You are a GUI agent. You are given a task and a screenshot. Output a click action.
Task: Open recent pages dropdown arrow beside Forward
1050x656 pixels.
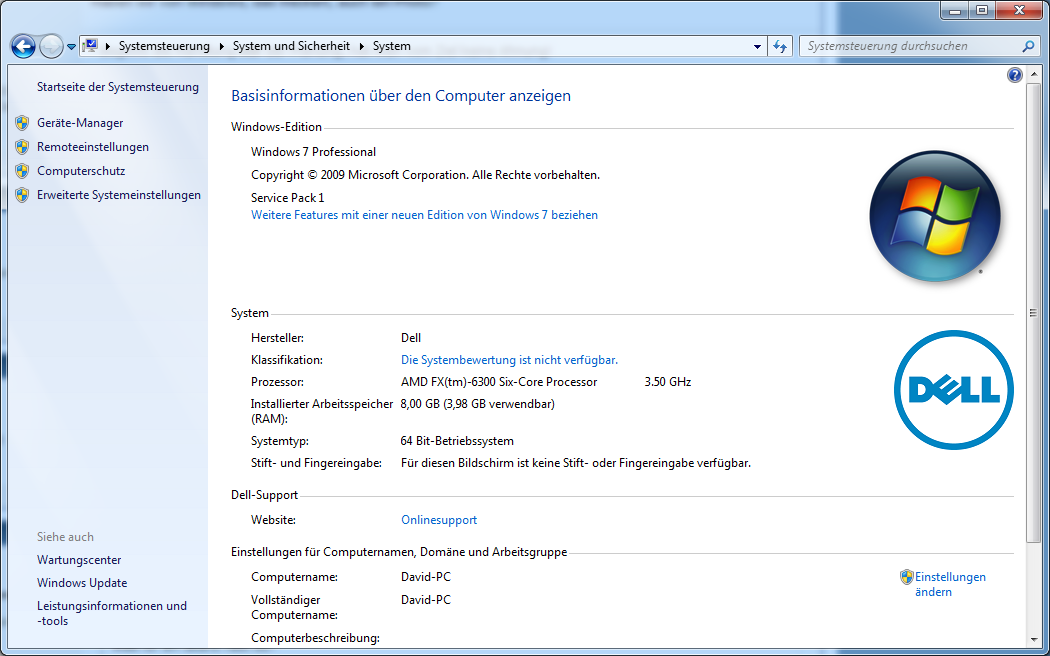click(x=71, y=47)
